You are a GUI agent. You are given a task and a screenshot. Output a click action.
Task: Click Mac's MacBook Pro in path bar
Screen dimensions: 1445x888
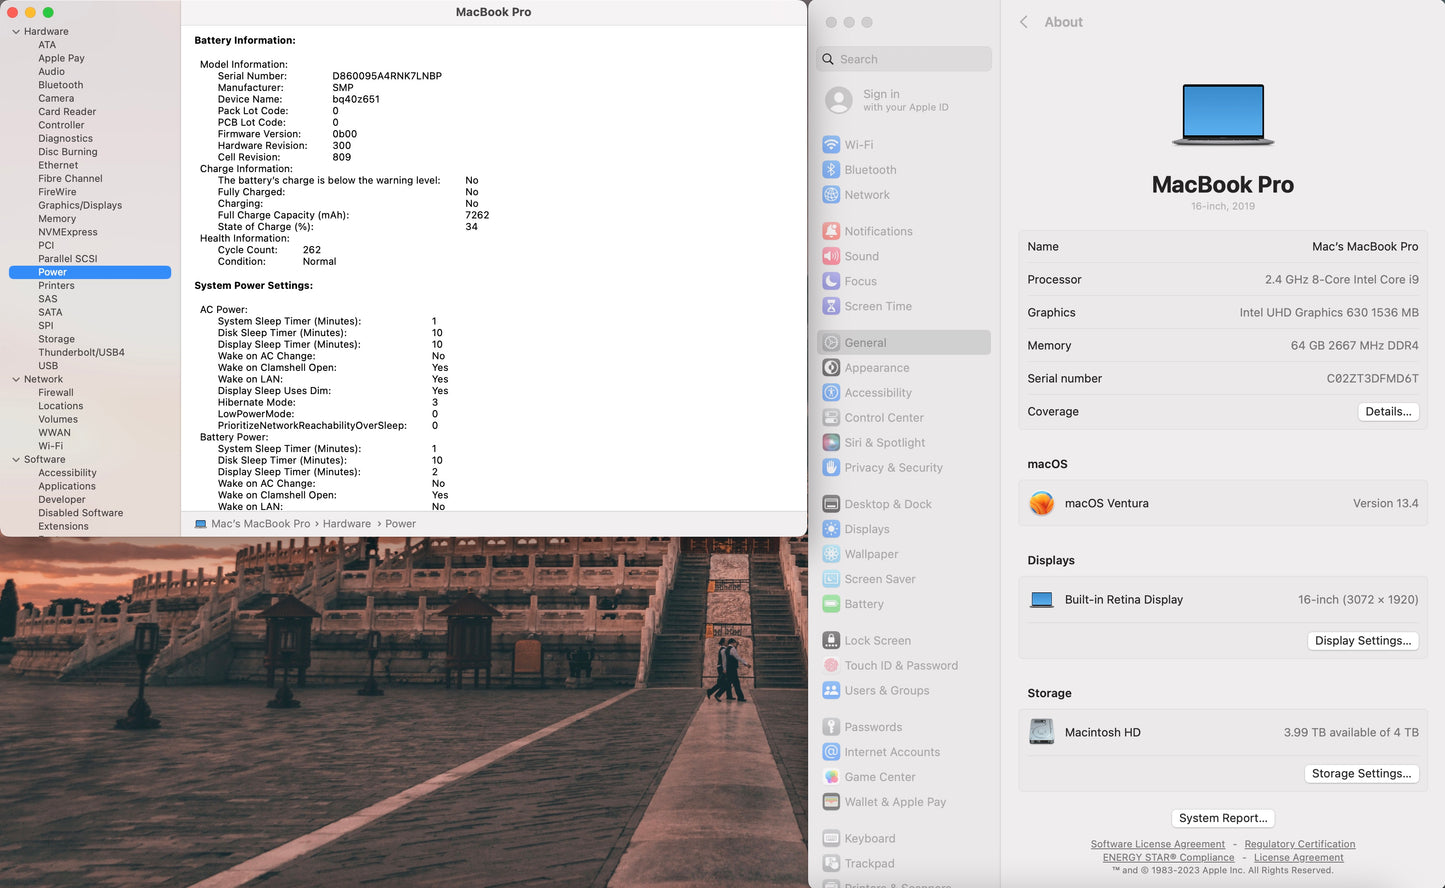260,524
